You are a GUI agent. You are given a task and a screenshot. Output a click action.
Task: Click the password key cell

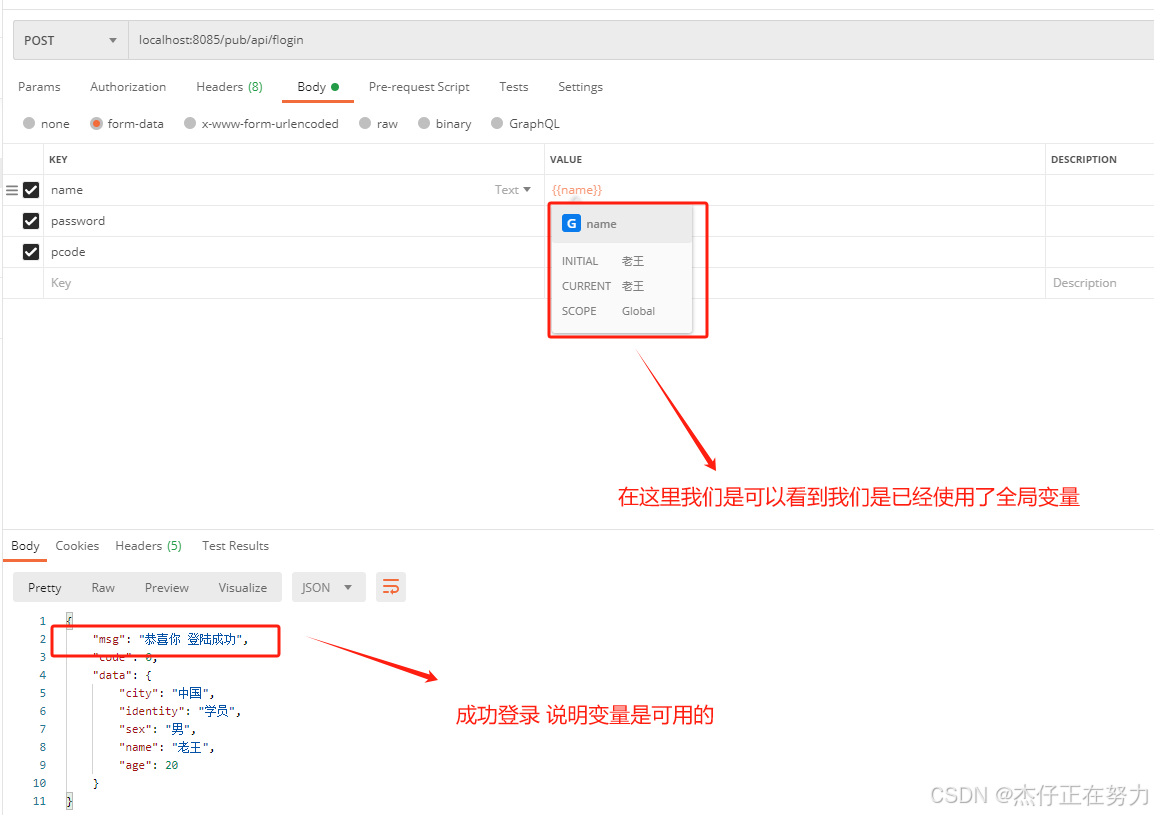pos(294,221)
